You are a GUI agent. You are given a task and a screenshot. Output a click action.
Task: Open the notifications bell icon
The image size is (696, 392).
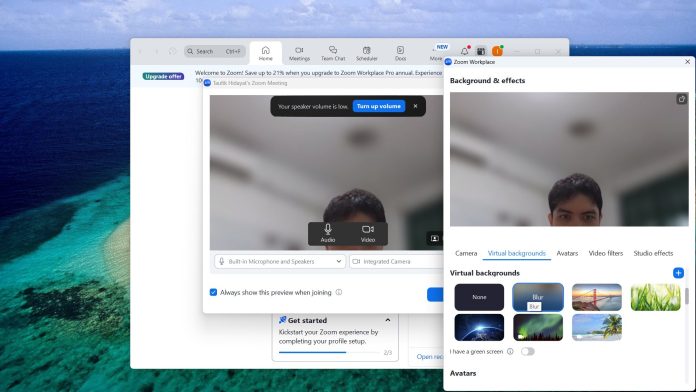pyautogui.click(x=465, y=51)
